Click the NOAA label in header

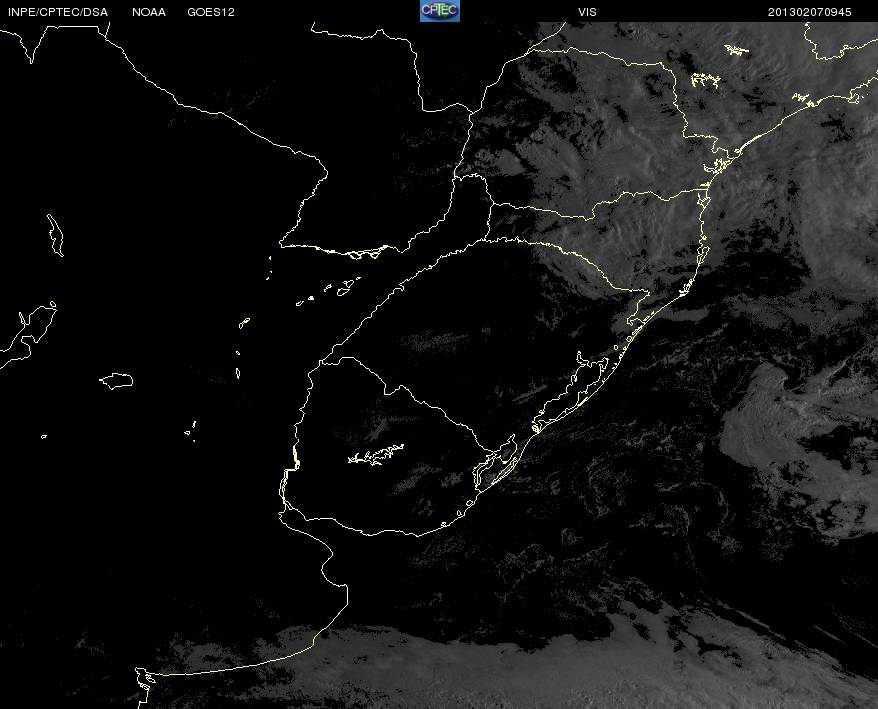(149, 12)
